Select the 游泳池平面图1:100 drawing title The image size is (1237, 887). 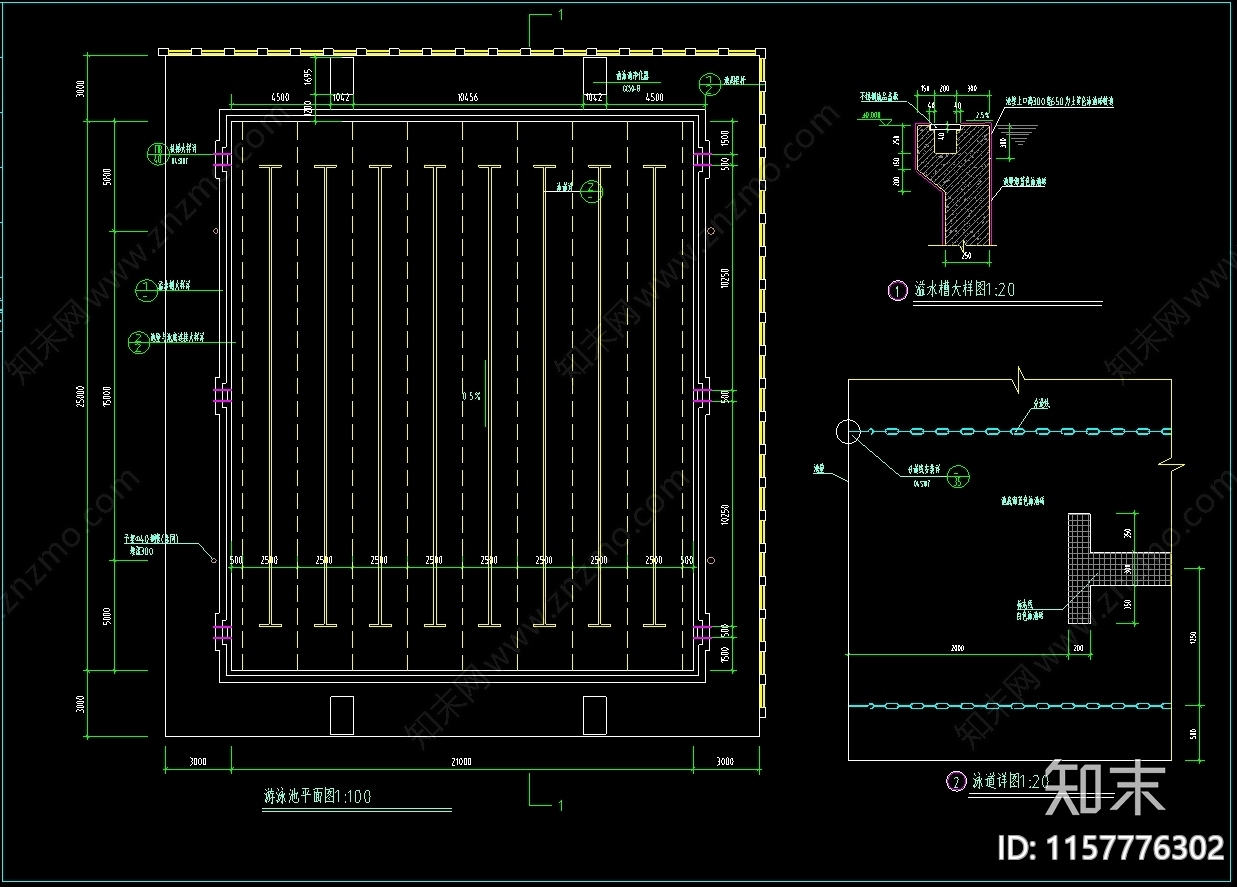(317, 798)
